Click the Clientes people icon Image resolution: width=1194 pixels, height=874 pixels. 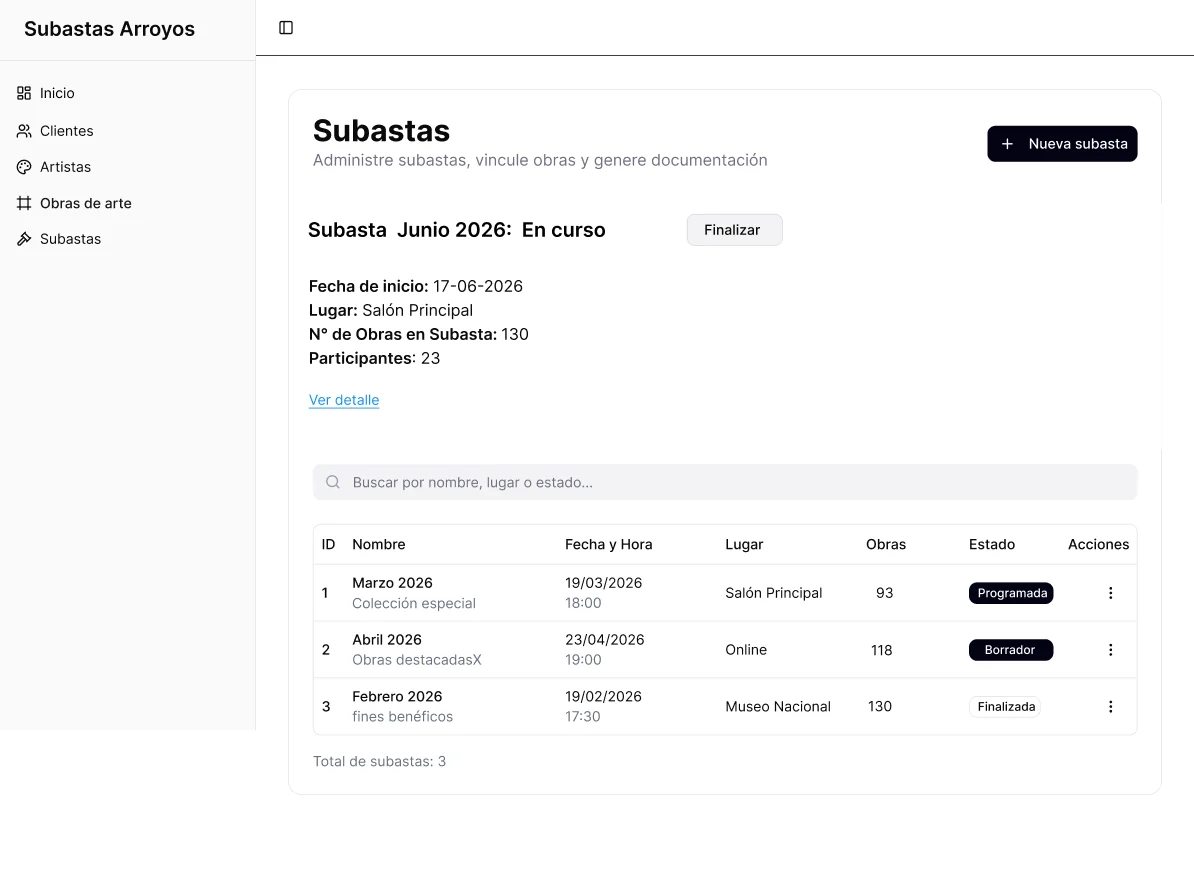[24, 131]
